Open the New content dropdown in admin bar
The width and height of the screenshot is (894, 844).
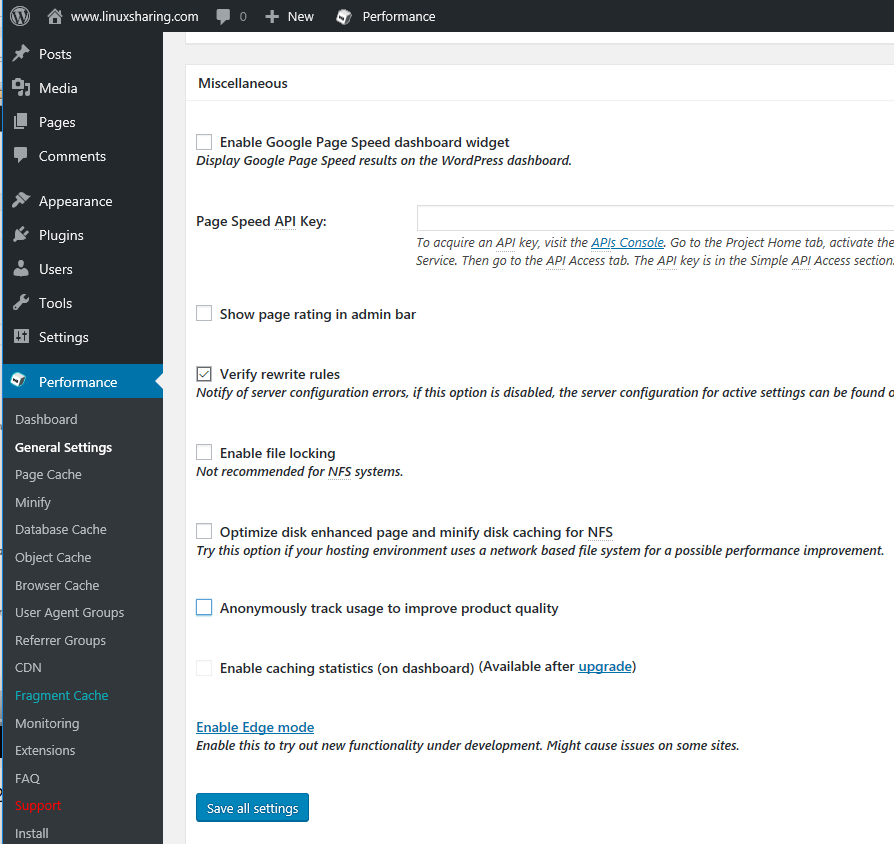coord(290,16)
